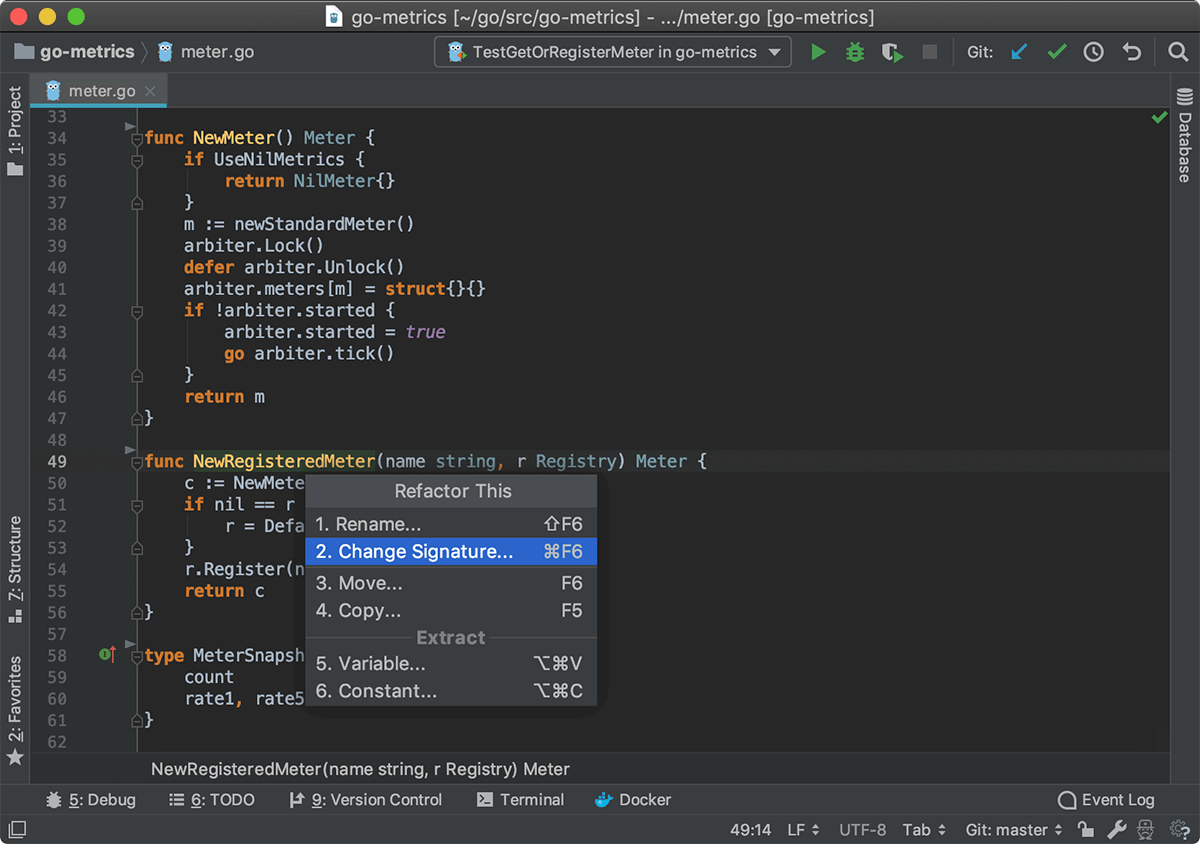The image size is (1200, 844).
Task: Open the Docker tool window whale icon
Action: (603, 799)
